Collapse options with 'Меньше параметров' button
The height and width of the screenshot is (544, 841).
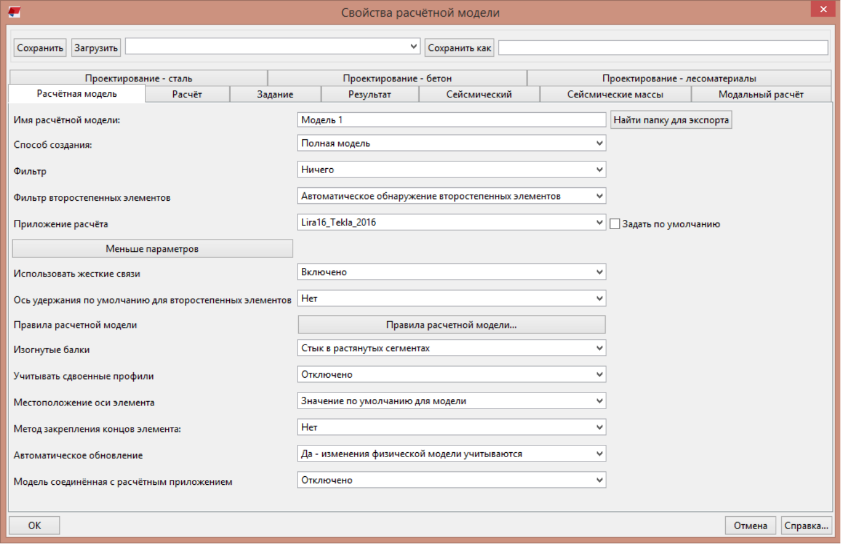click(151, 248)
